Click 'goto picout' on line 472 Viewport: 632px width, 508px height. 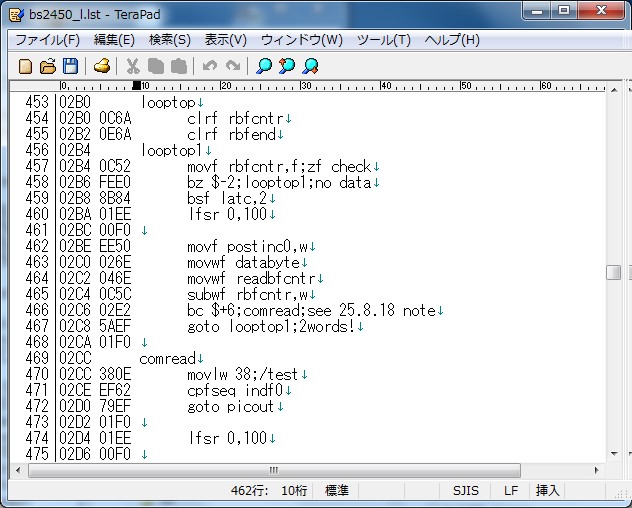pyautogui.click(x=231, y=406)
